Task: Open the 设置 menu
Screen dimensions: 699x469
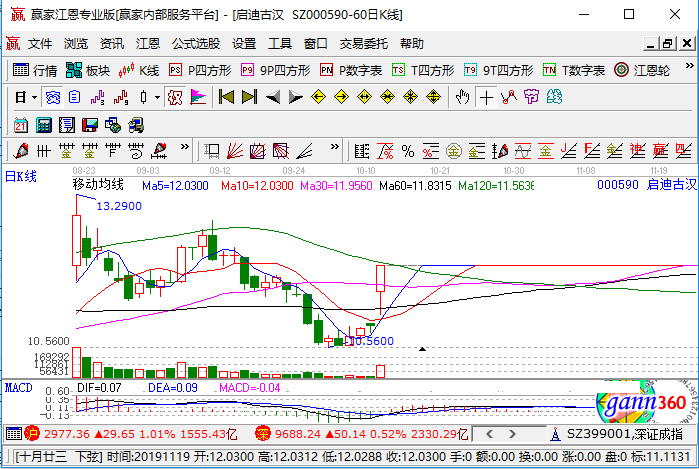Action: [x=244, y=44]
